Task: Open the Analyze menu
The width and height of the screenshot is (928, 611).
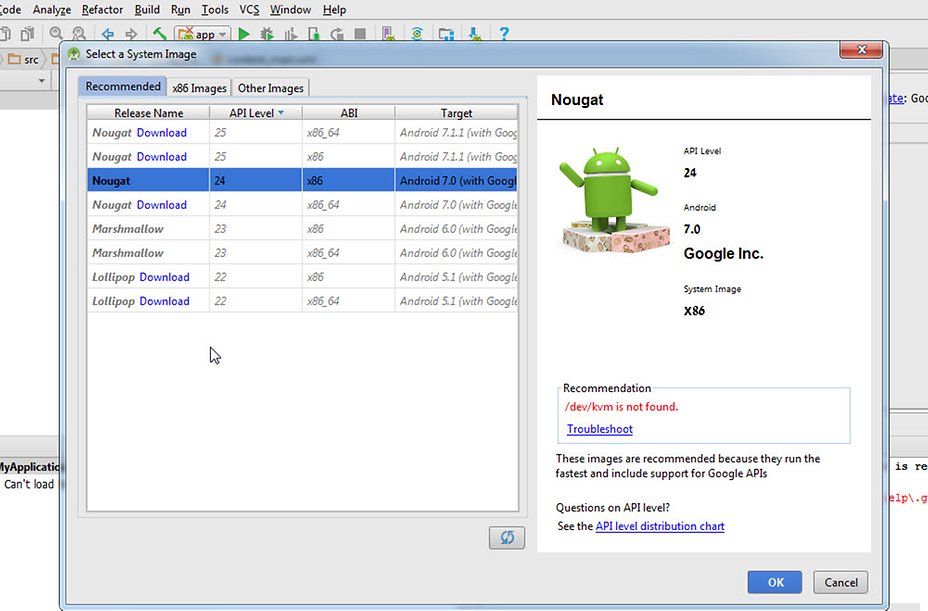Action: [x=51, y=9]
